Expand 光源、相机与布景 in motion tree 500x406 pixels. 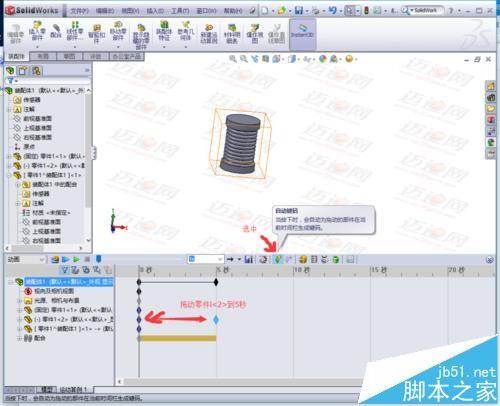click(x=20, y=301)
